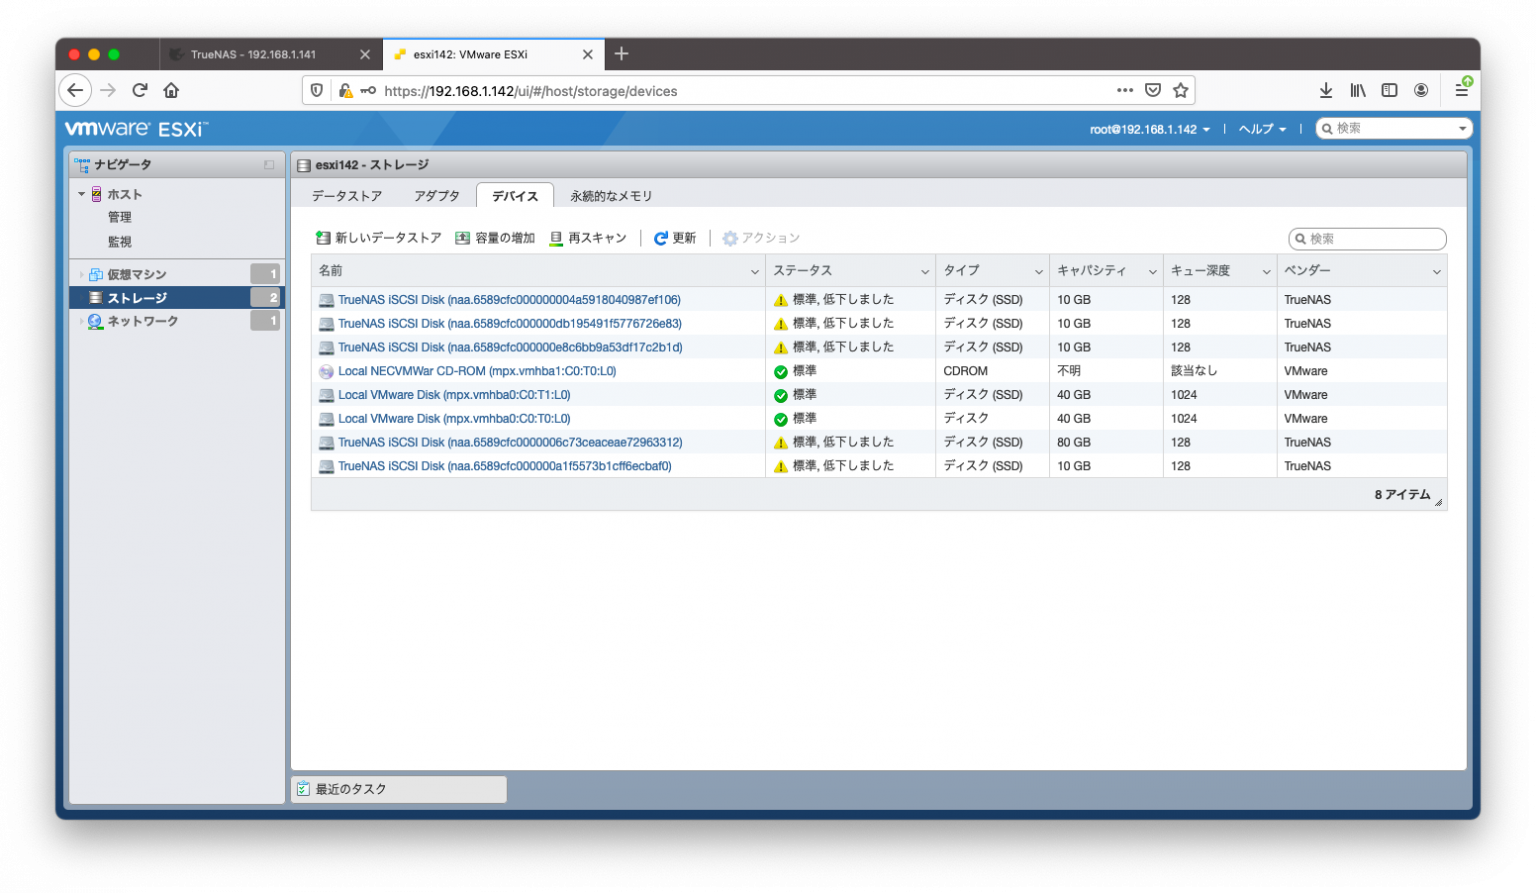
Task: Switch to the データストア tab
Action: point(348,195)
